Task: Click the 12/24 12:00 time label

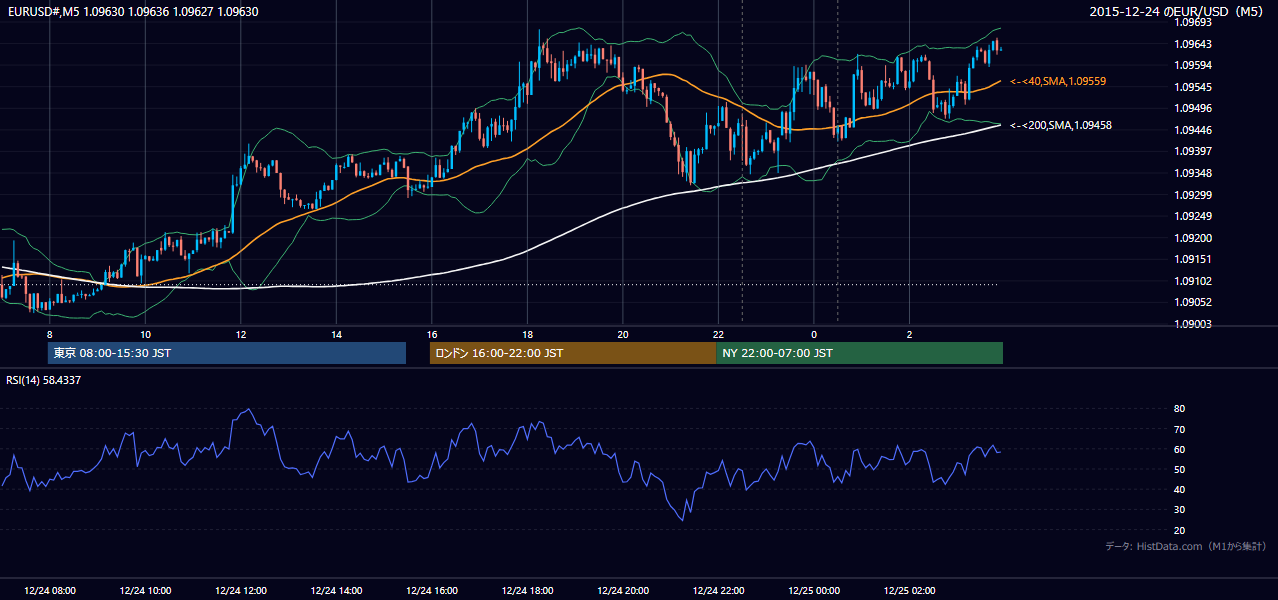Action: point(241,591)
